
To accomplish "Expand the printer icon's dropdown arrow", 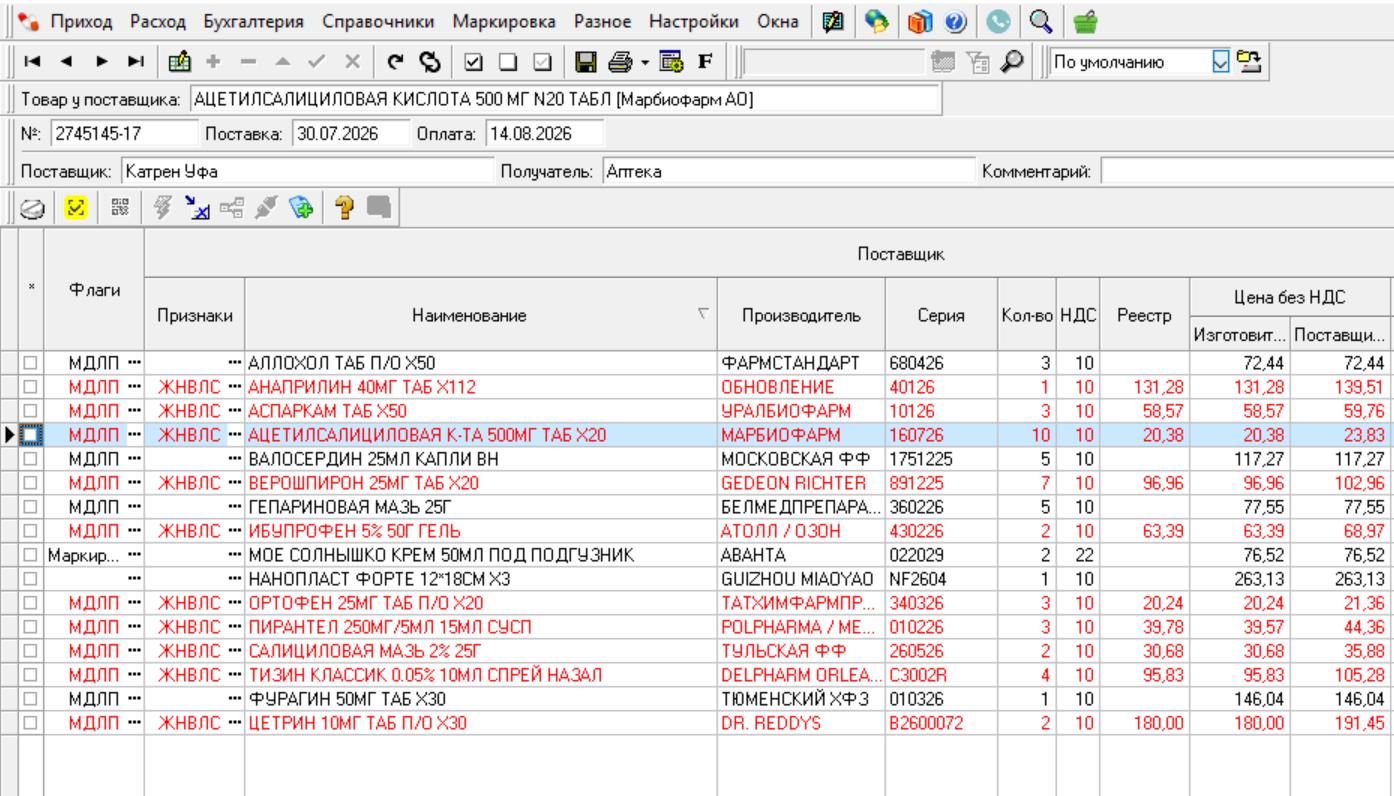I will tap(645, 62).
